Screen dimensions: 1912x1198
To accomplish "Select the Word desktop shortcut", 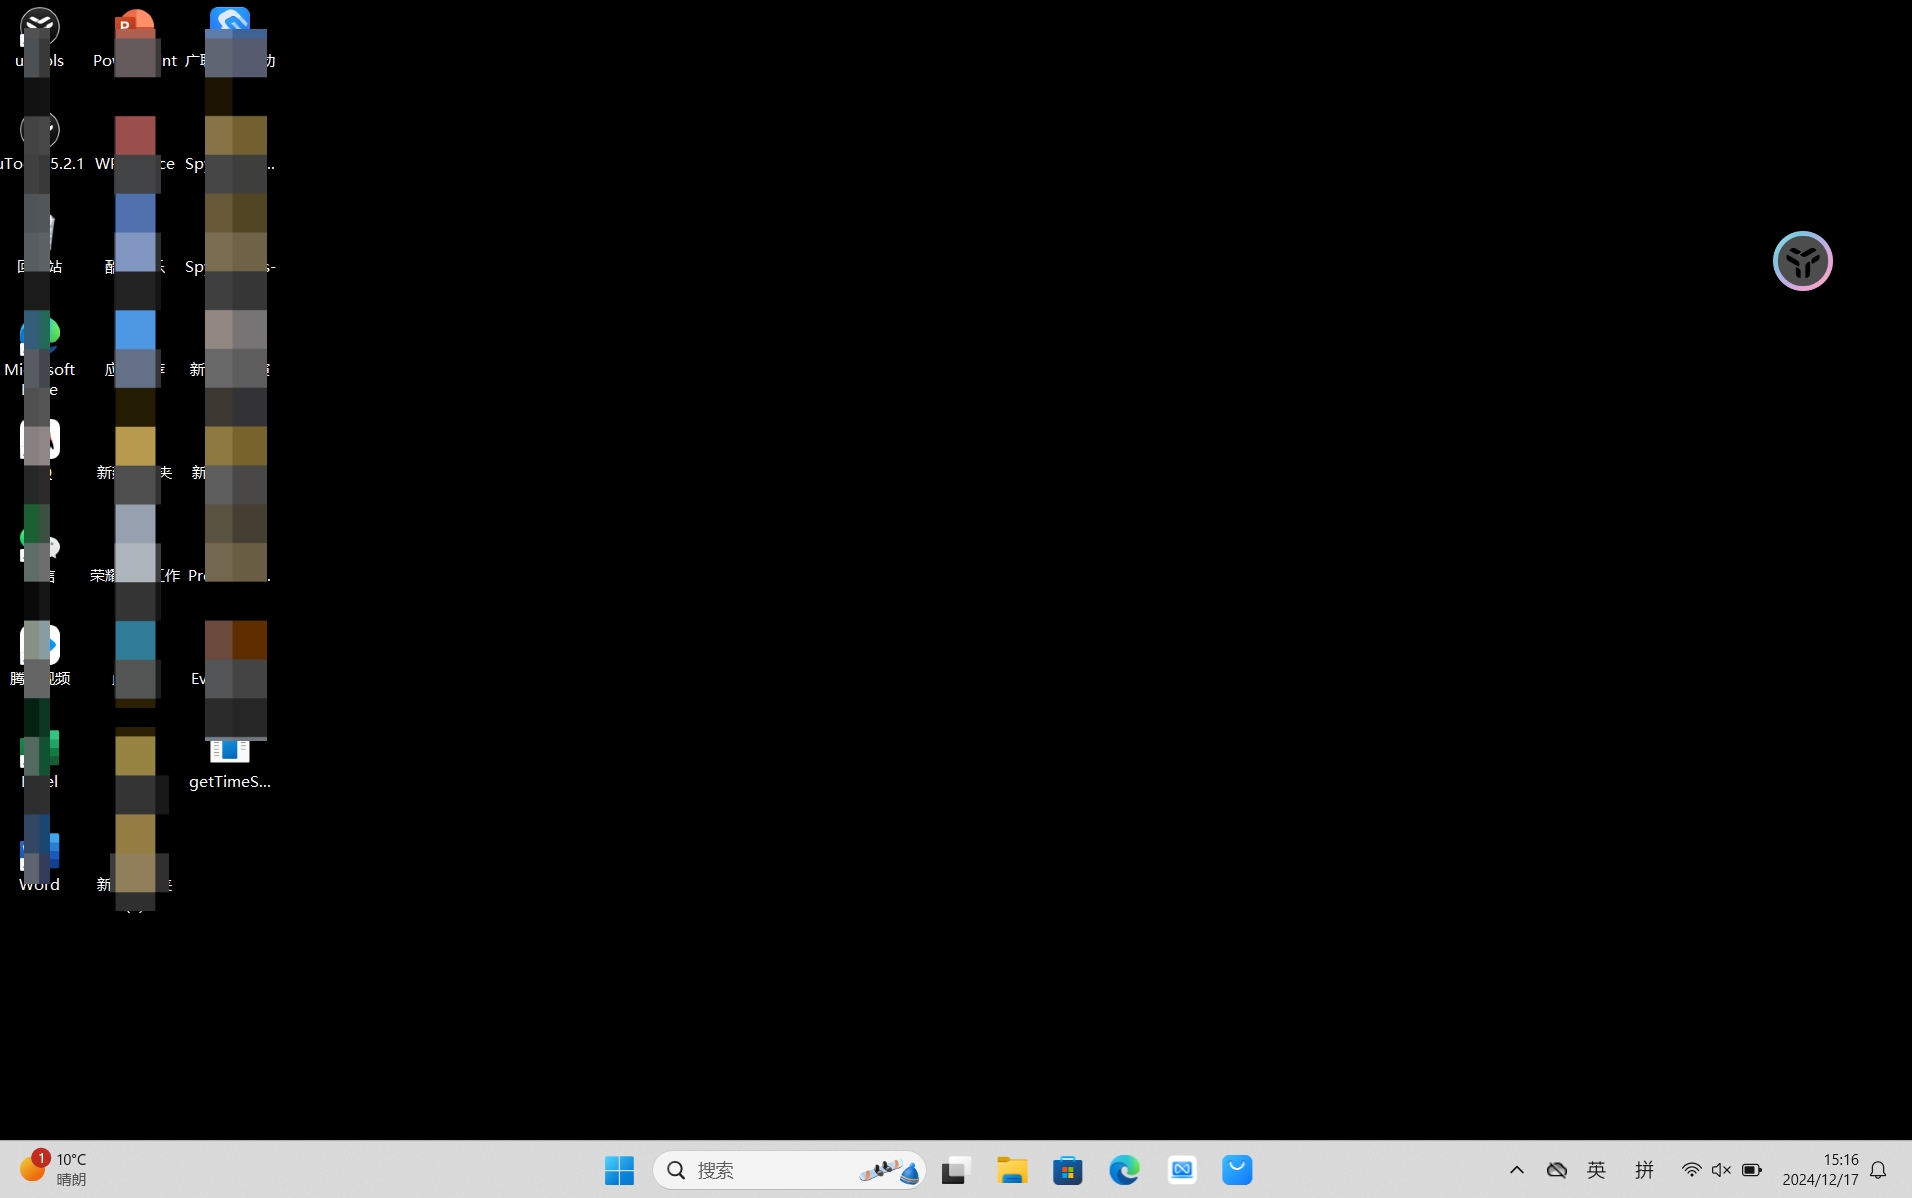I will pos(40,862).
